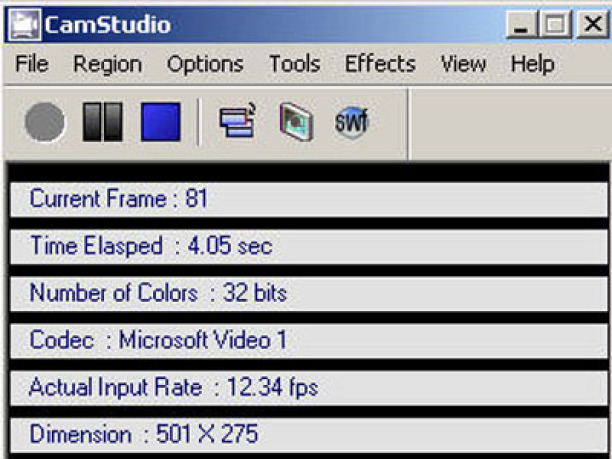The image size is (612, 459).
Task: Click the CamStudio title bar app icon
Action: pyautogui.click(x=25, y=24)
